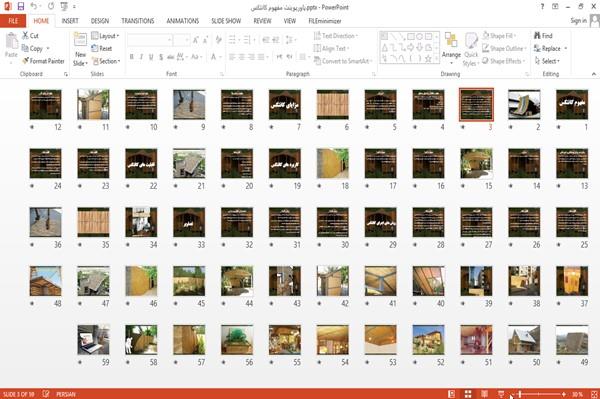Open Clipboard group dialog launcher
Image resolution: width=600 pixels, height=399 pixels.
66,74
